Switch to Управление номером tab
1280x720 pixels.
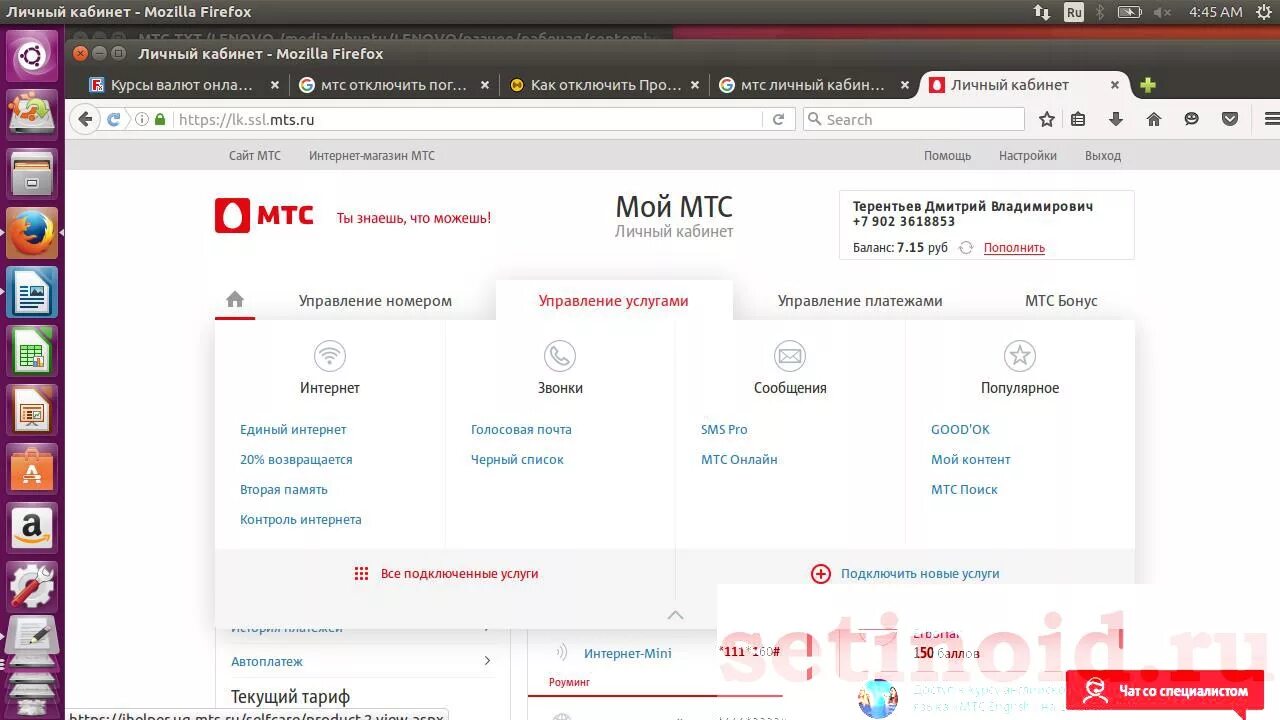(375, 301)
